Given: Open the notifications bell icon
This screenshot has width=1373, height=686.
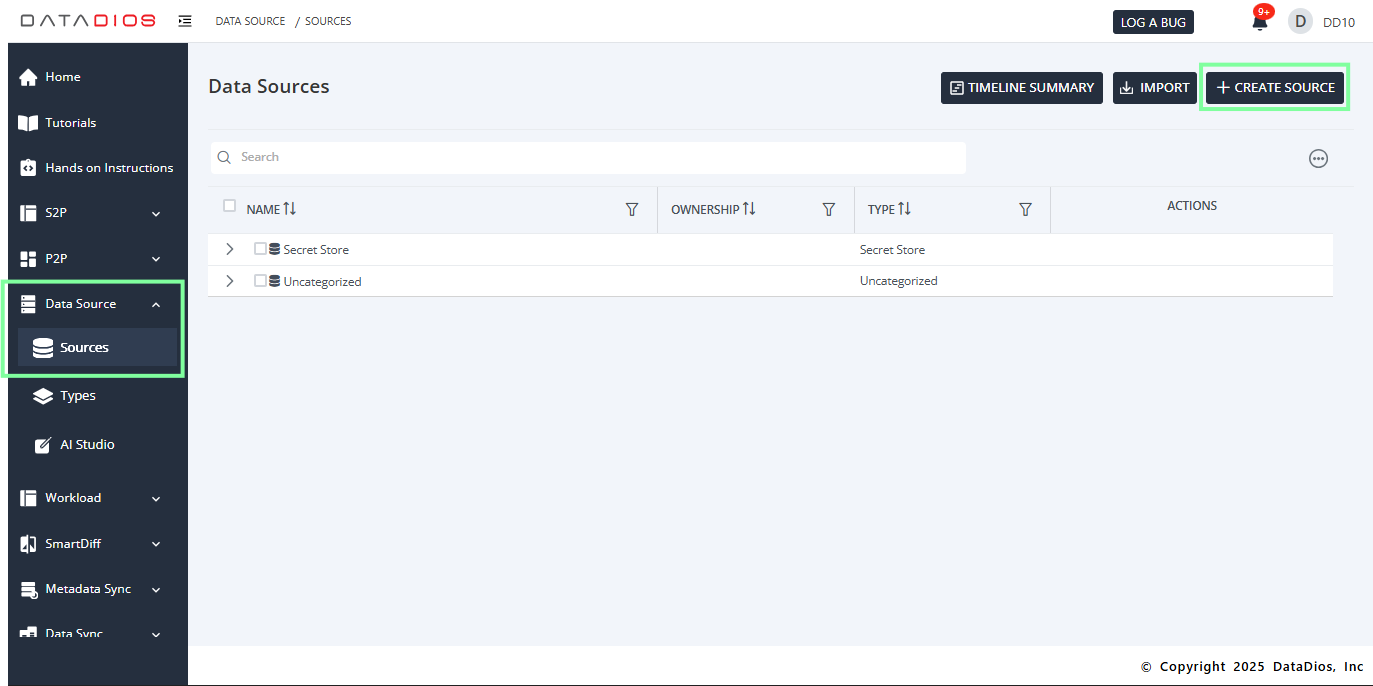Looking at the screenshot, I should click(x=1259, y=21).
